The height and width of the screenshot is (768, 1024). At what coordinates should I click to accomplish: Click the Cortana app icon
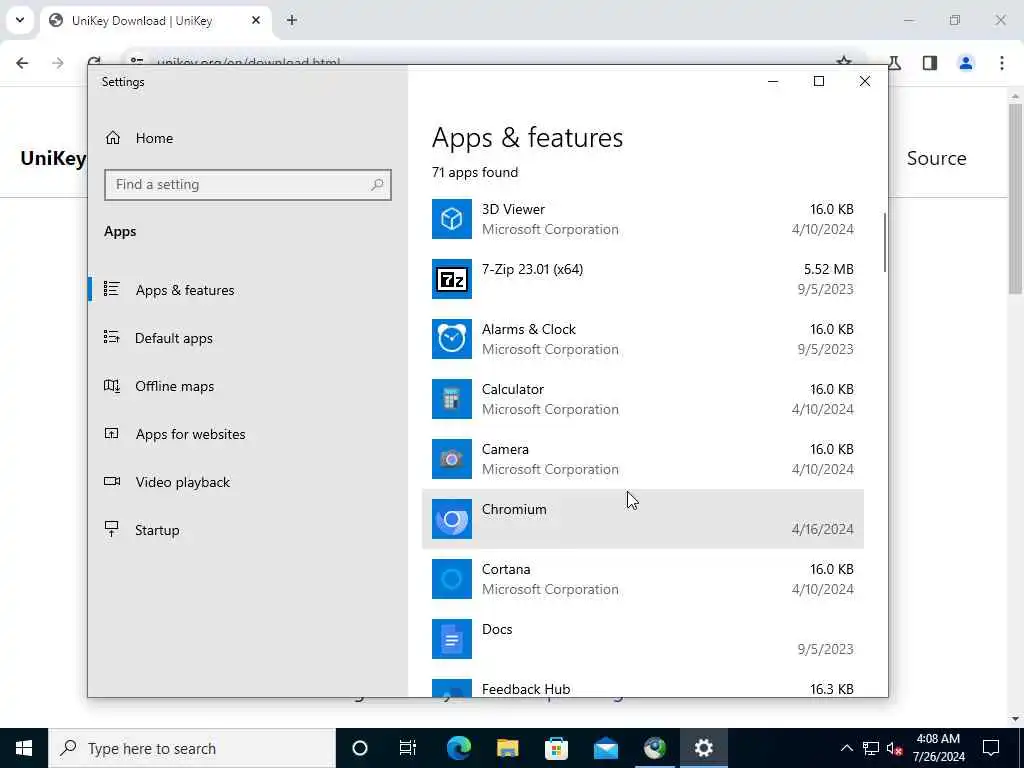pyautogui.click(x=451, y=579)
